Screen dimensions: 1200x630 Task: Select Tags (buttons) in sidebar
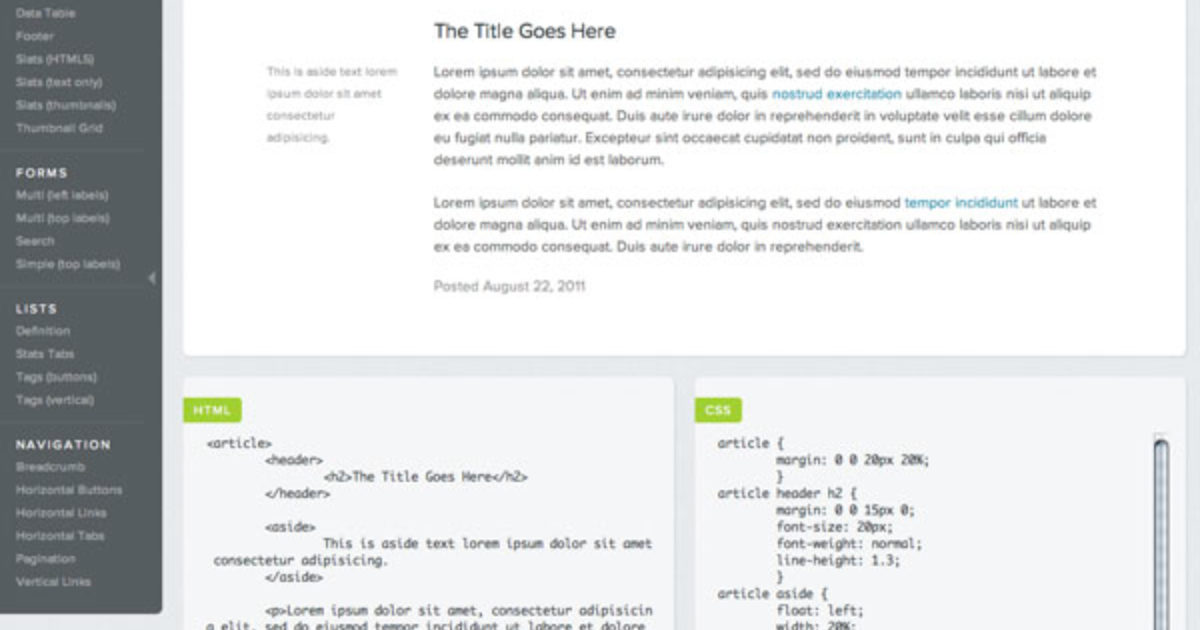(56, 377)
